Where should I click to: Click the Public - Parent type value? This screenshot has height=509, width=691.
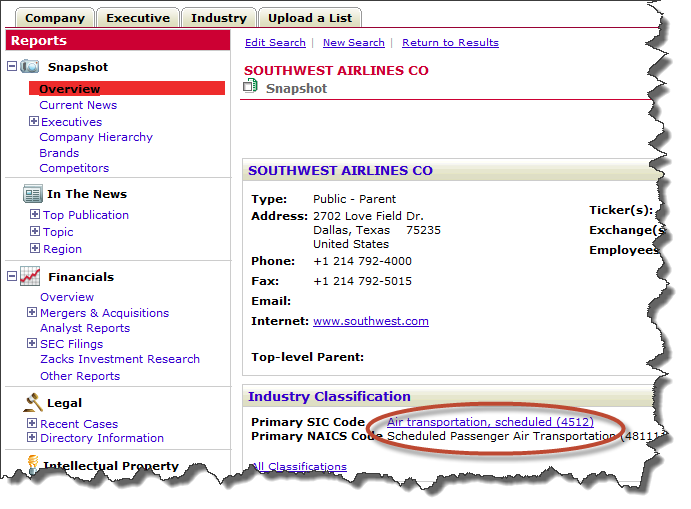click(354, 199)
